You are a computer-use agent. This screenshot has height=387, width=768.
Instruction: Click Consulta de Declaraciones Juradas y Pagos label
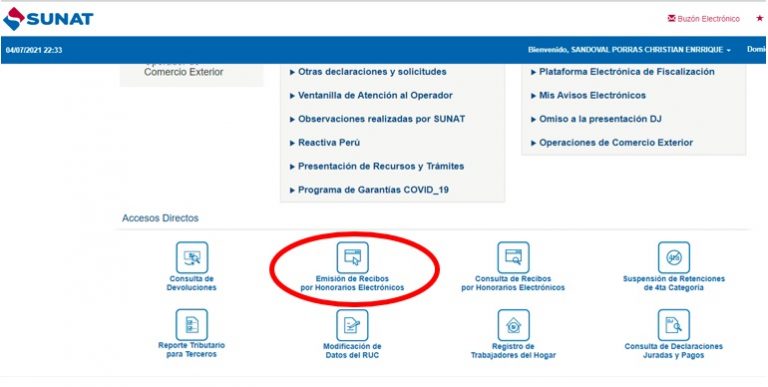point(673,351)
